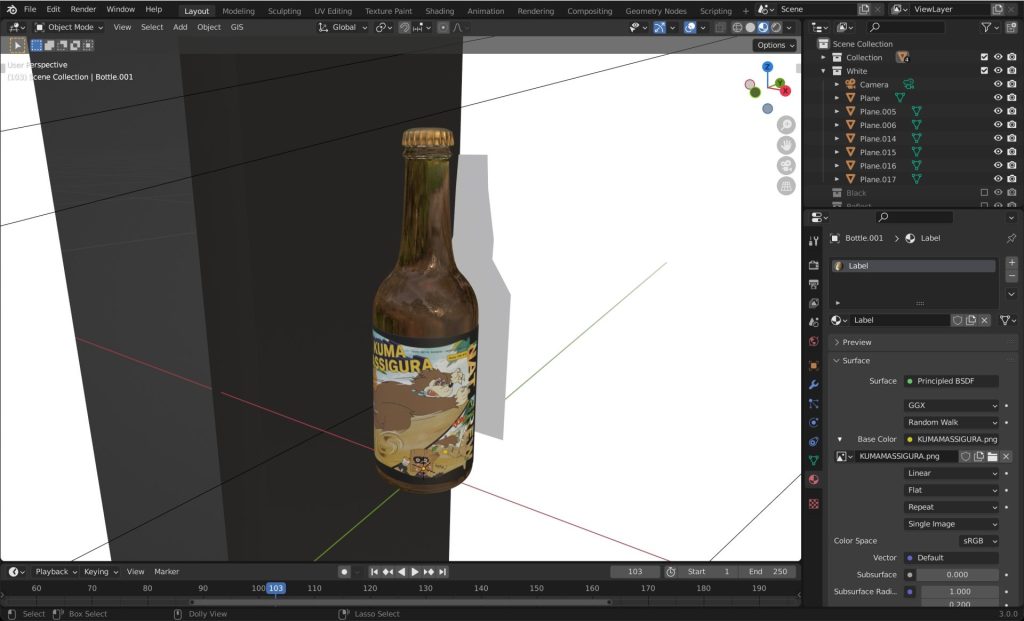Open the Object Mode dropdown
Image resolution: width=1024 pixels, height=621 pixels.
[x=69, y=27]
